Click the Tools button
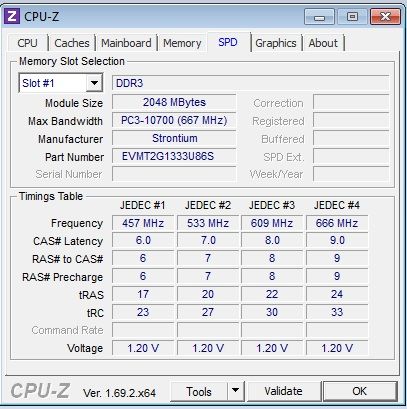Viewport: 407px width, 409px height. (x=199, y=391)
